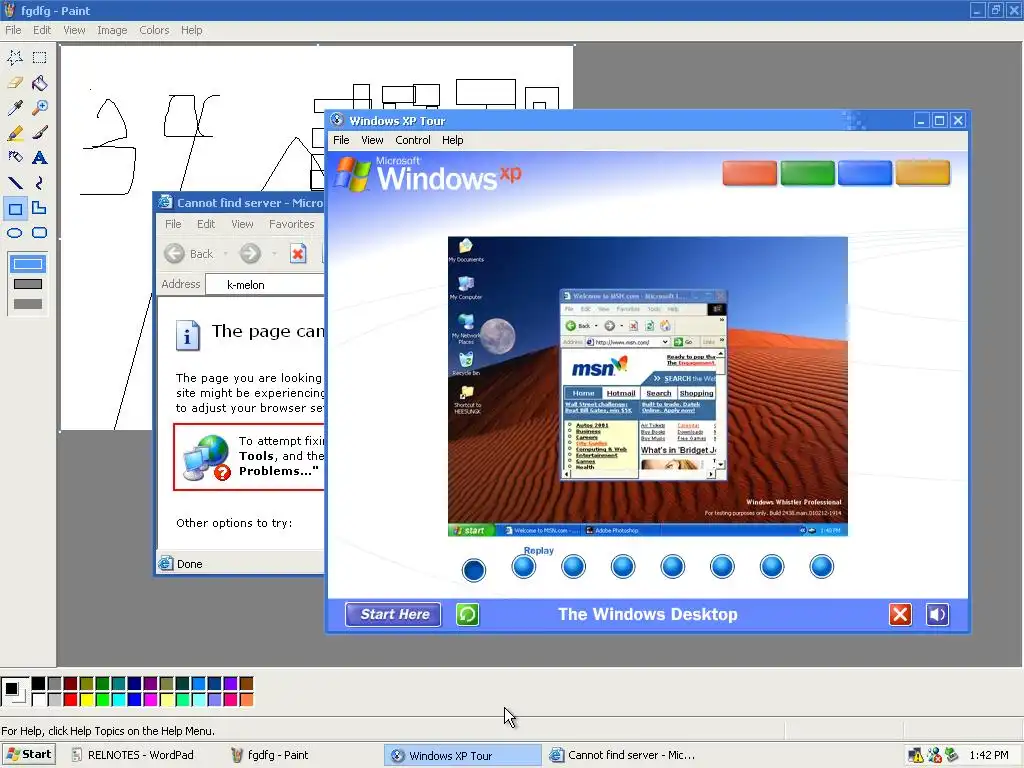Viewport: 1024px width, 768px height.
Task: Activate the Magnifier tool in Paint
Action: 40,107
